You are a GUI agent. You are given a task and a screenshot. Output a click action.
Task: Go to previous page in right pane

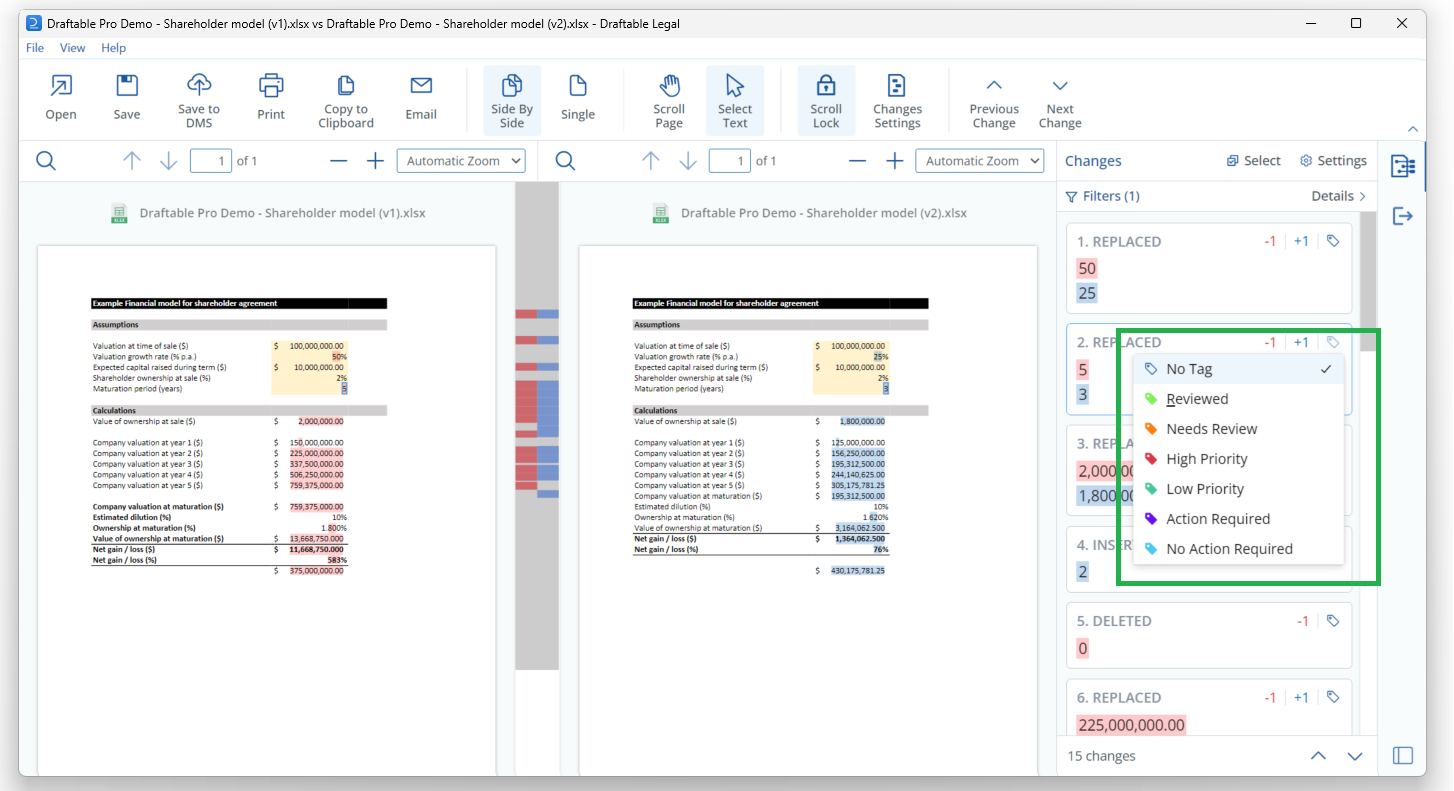point(651,161)
